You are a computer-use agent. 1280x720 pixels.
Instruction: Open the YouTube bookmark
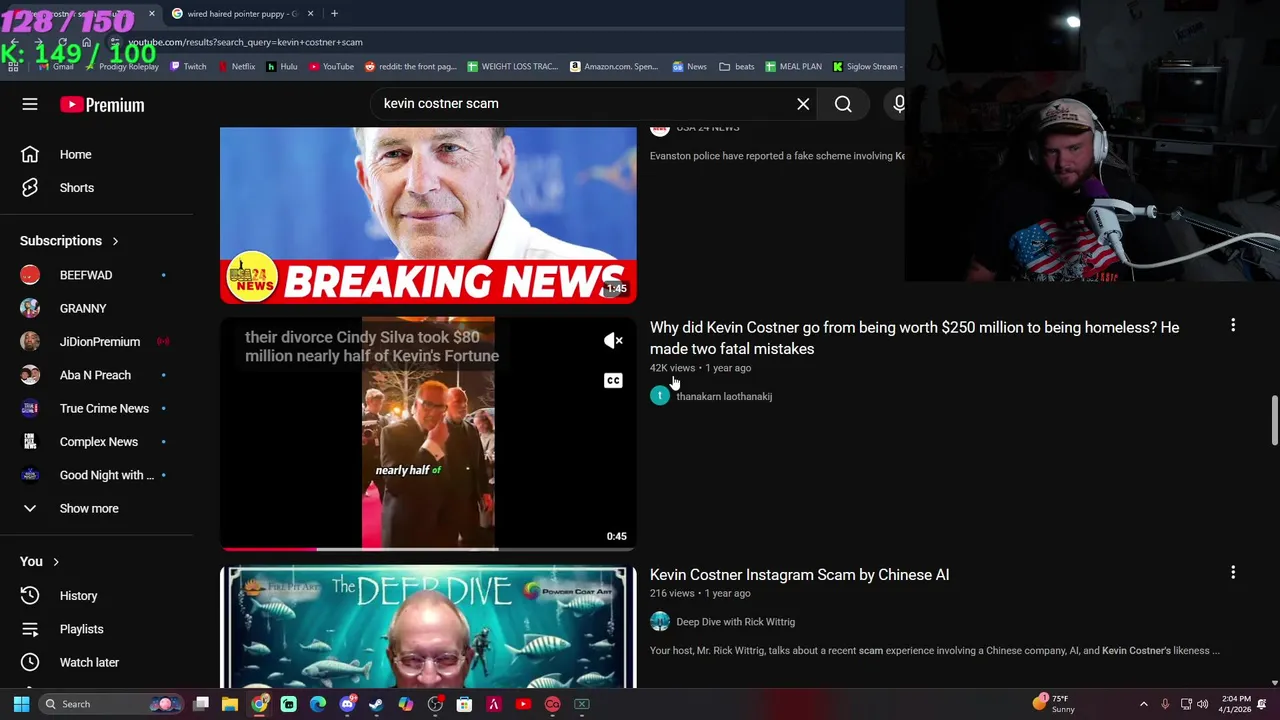pyautogui.click(x=331, y=67)
